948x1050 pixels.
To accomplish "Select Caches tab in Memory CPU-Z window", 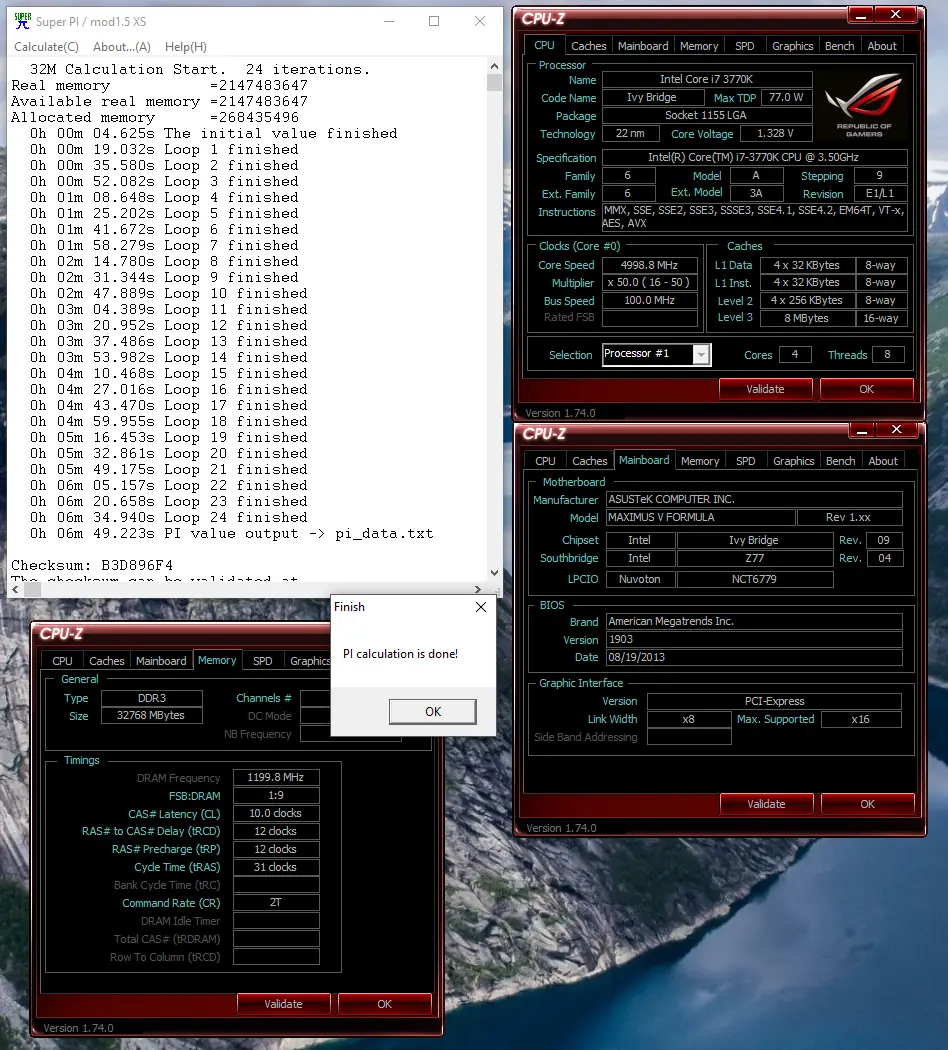I will (x=106, y=661).
